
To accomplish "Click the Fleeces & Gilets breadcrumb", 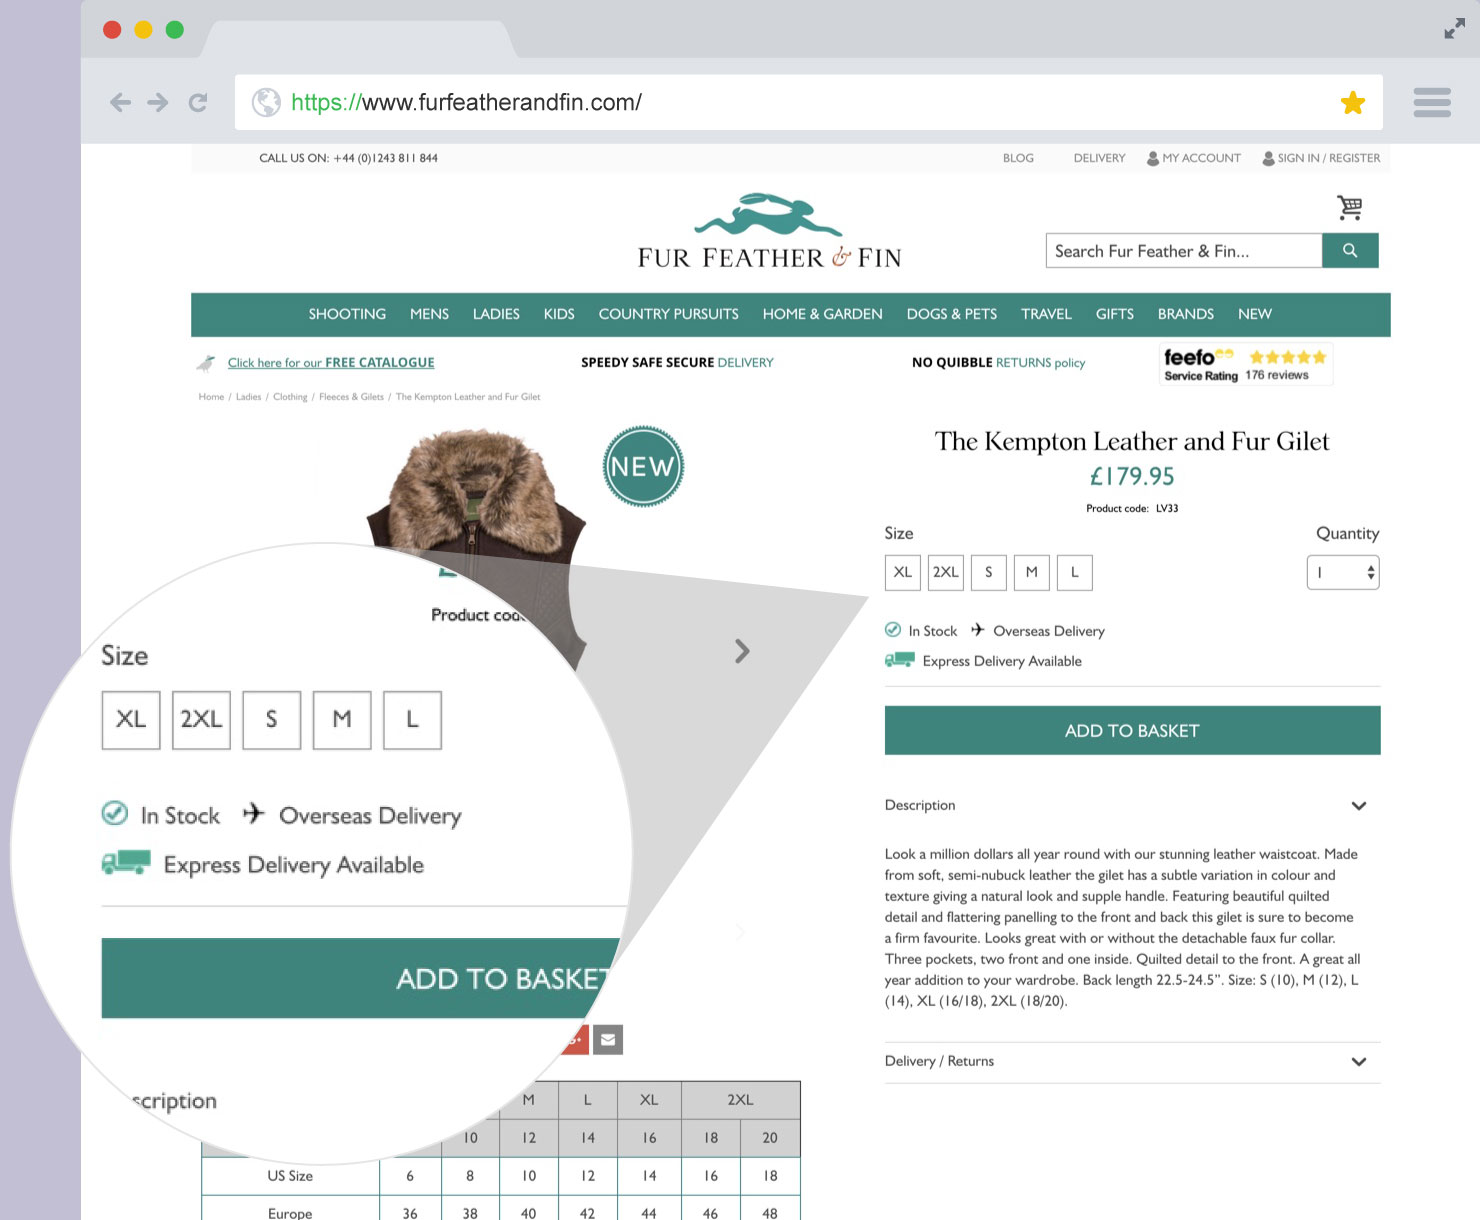I will [351, 397].
